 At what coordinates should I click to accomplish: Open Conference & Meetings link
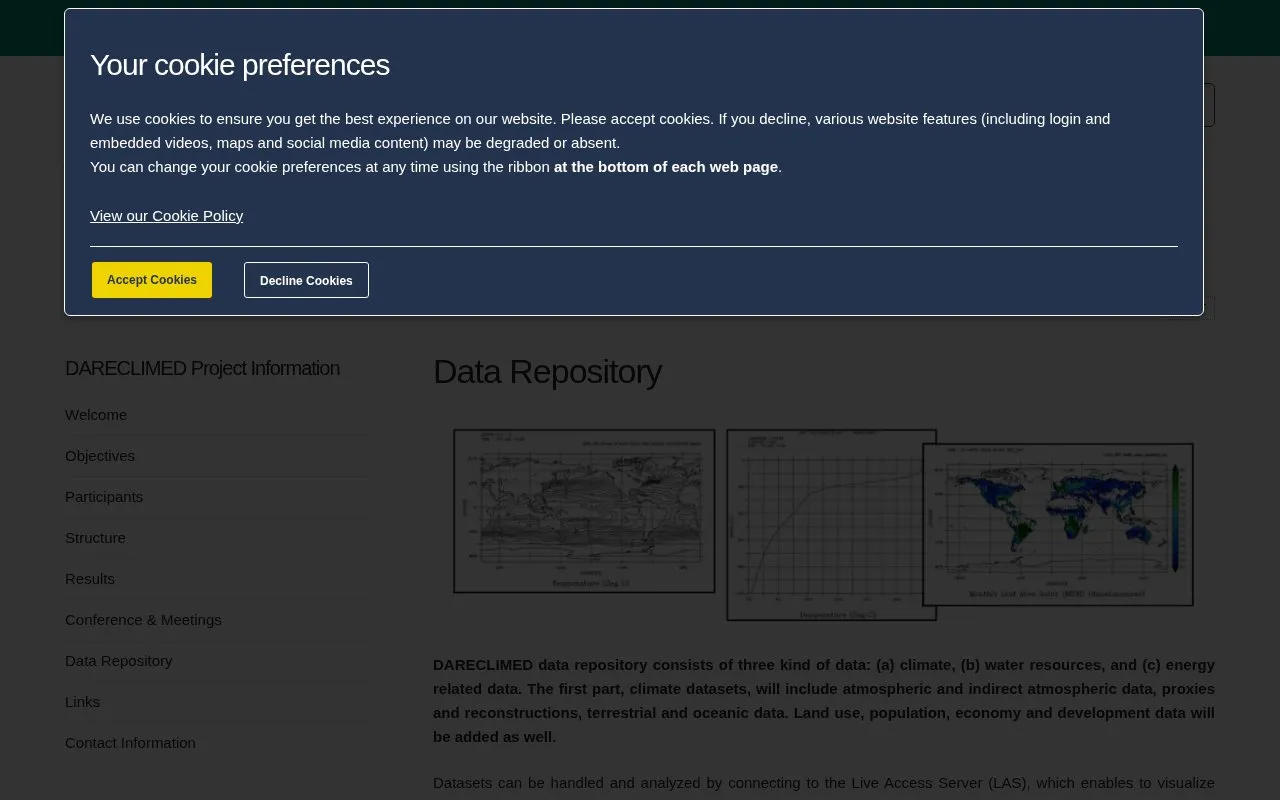click(143, 620)
